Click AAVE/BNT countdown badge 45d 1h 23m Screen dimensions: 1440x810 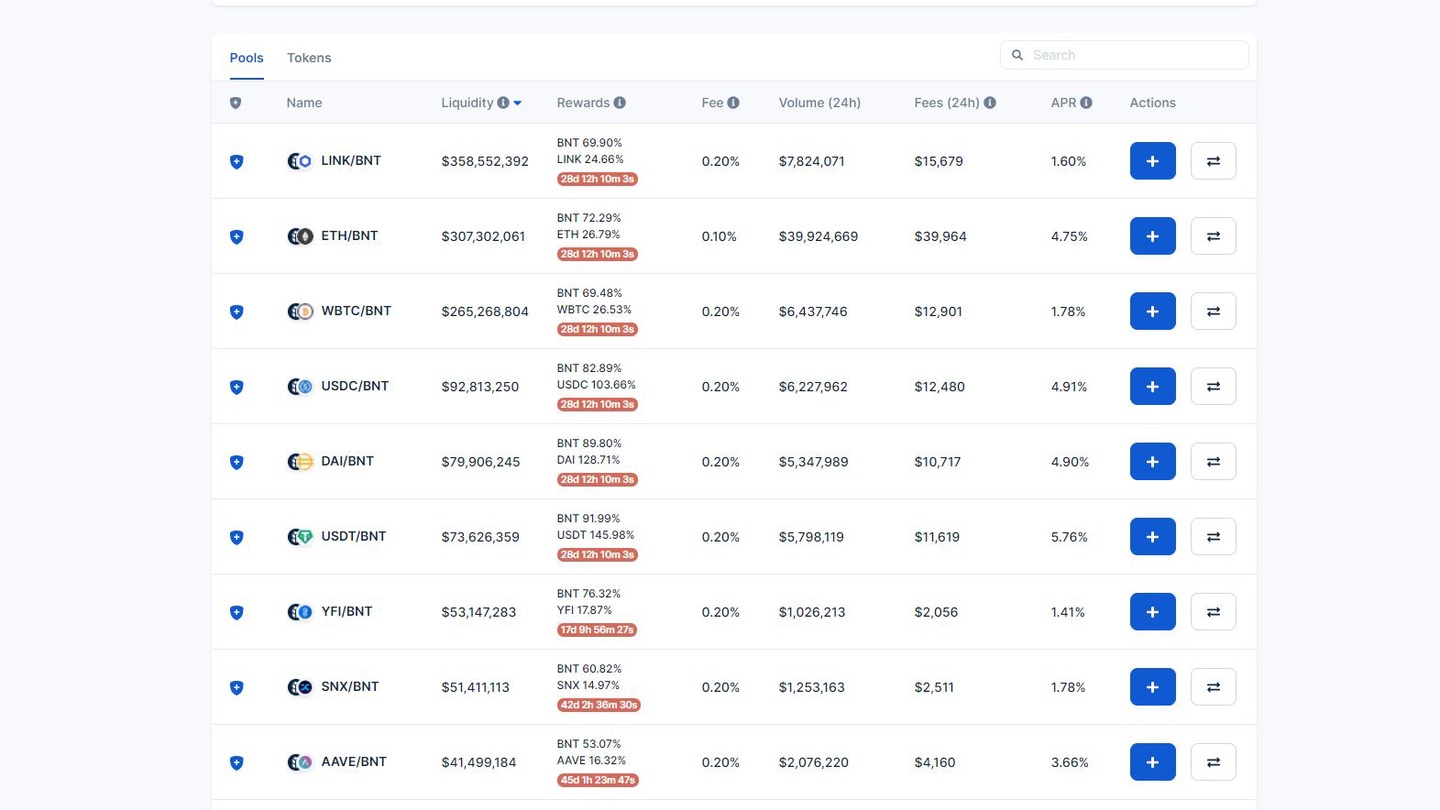coord(597,780)
